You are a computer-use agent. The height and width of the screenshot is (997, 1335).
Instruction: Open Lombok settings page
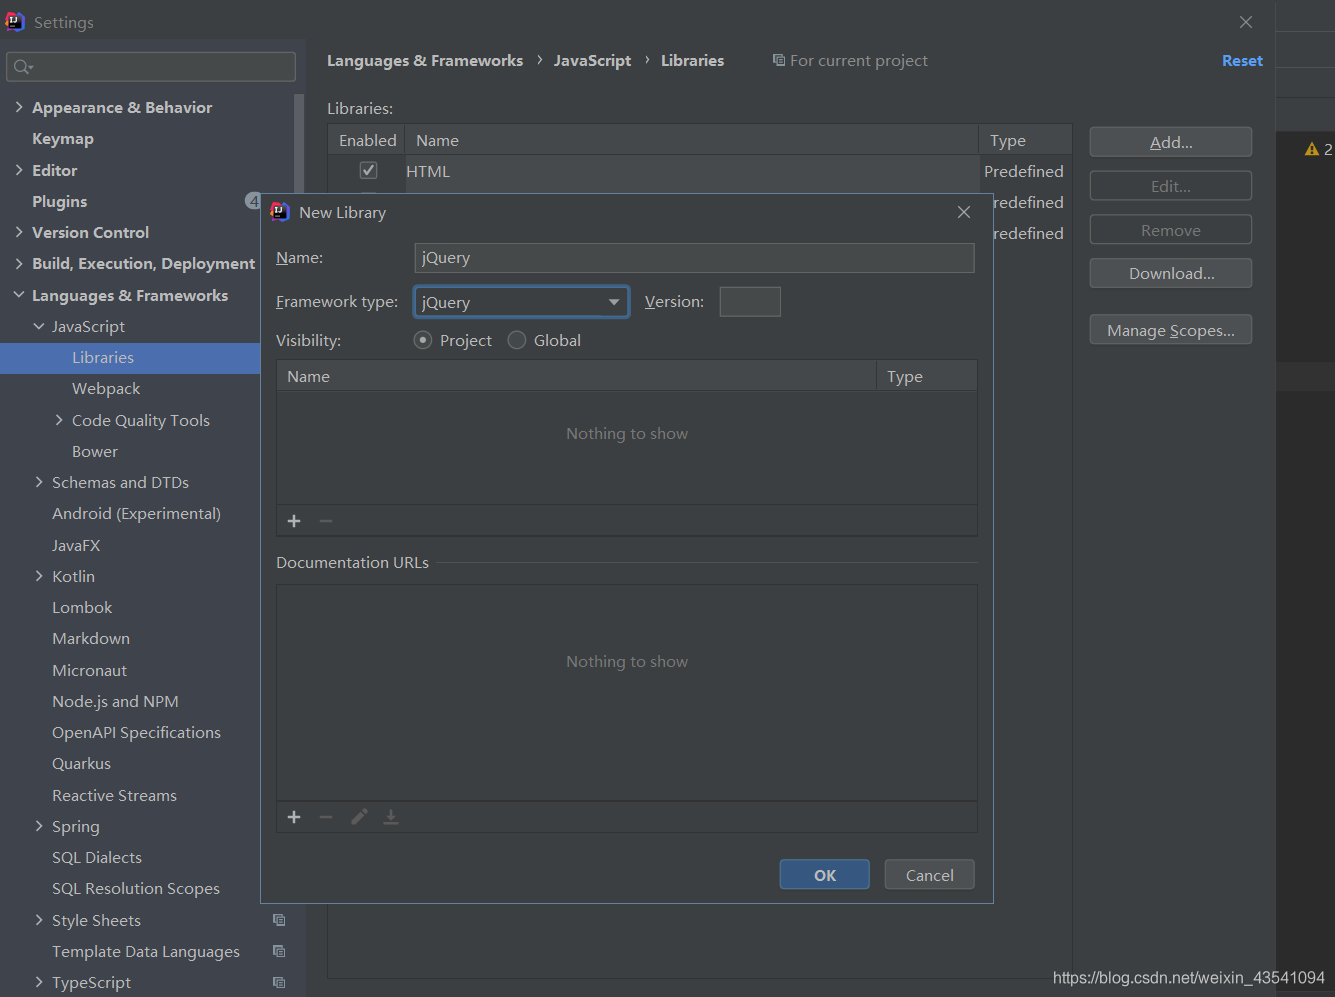tap(82, 607)
